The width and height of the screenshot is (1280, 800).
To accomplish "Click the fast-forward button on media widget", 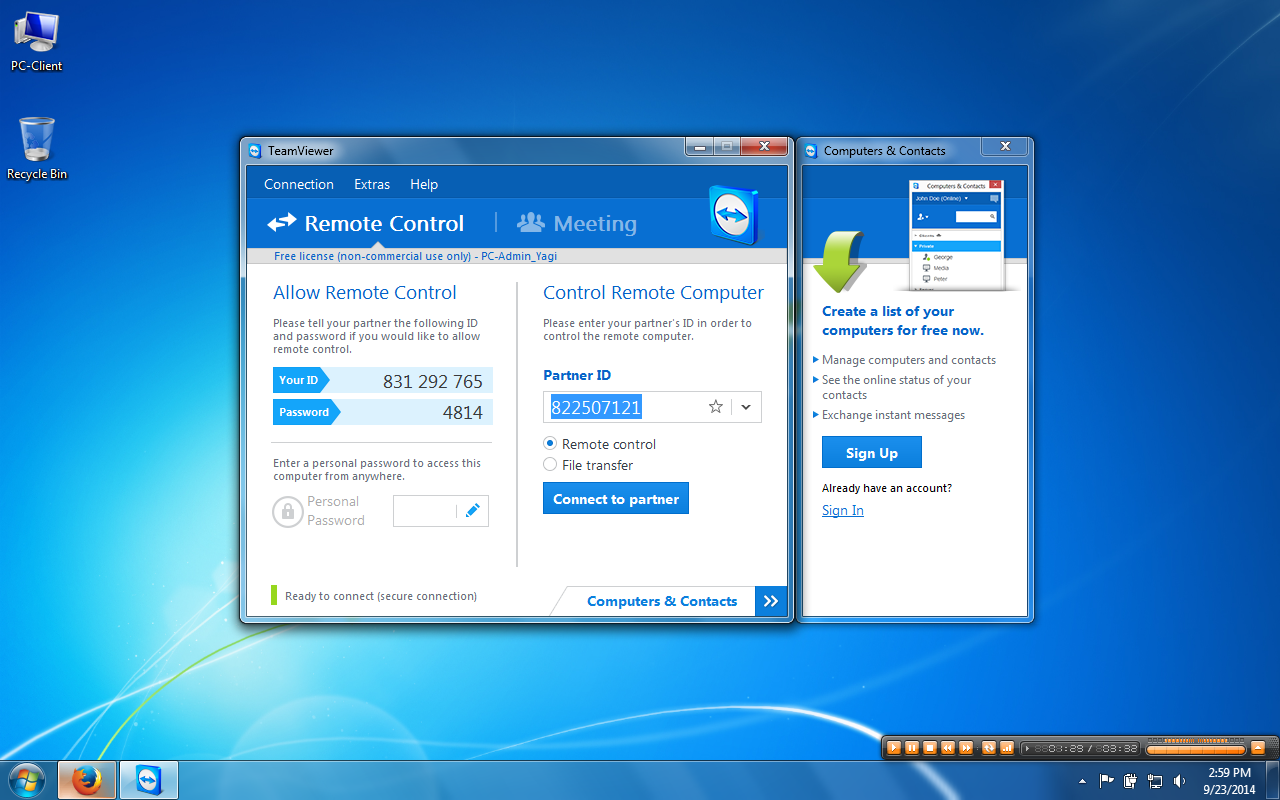I will (966, 748).
